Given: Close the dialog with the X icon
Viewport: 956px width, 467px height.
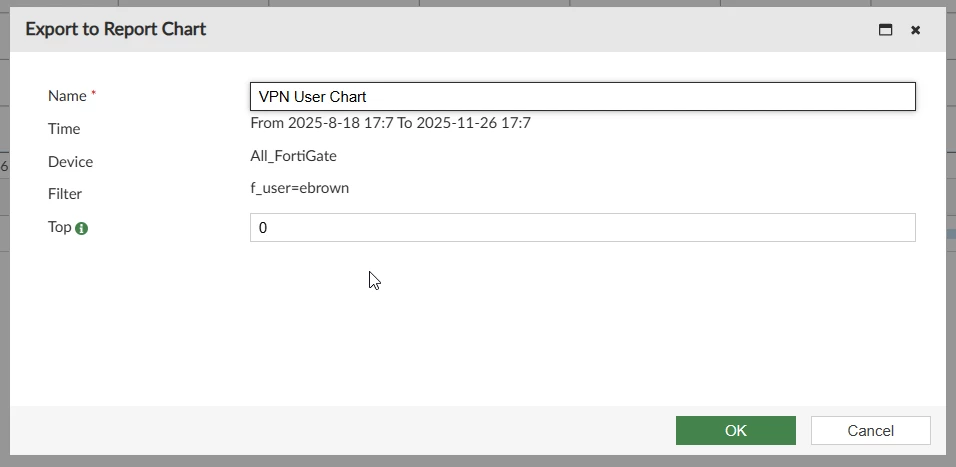Looking at the screenshot, I should [x=915, y=30].
